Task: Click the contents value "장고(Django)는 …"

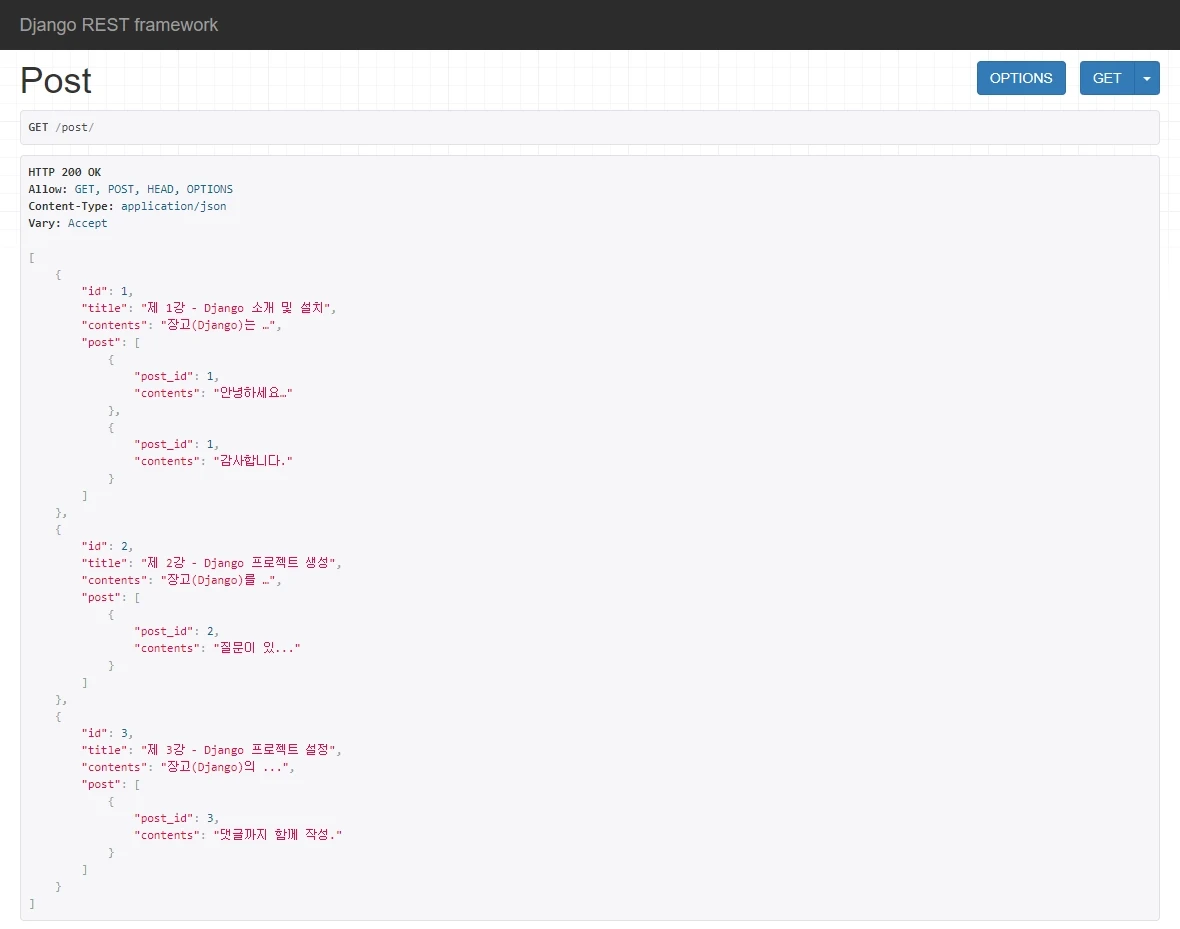Action: pyautogui.click(x=221, y=325)
